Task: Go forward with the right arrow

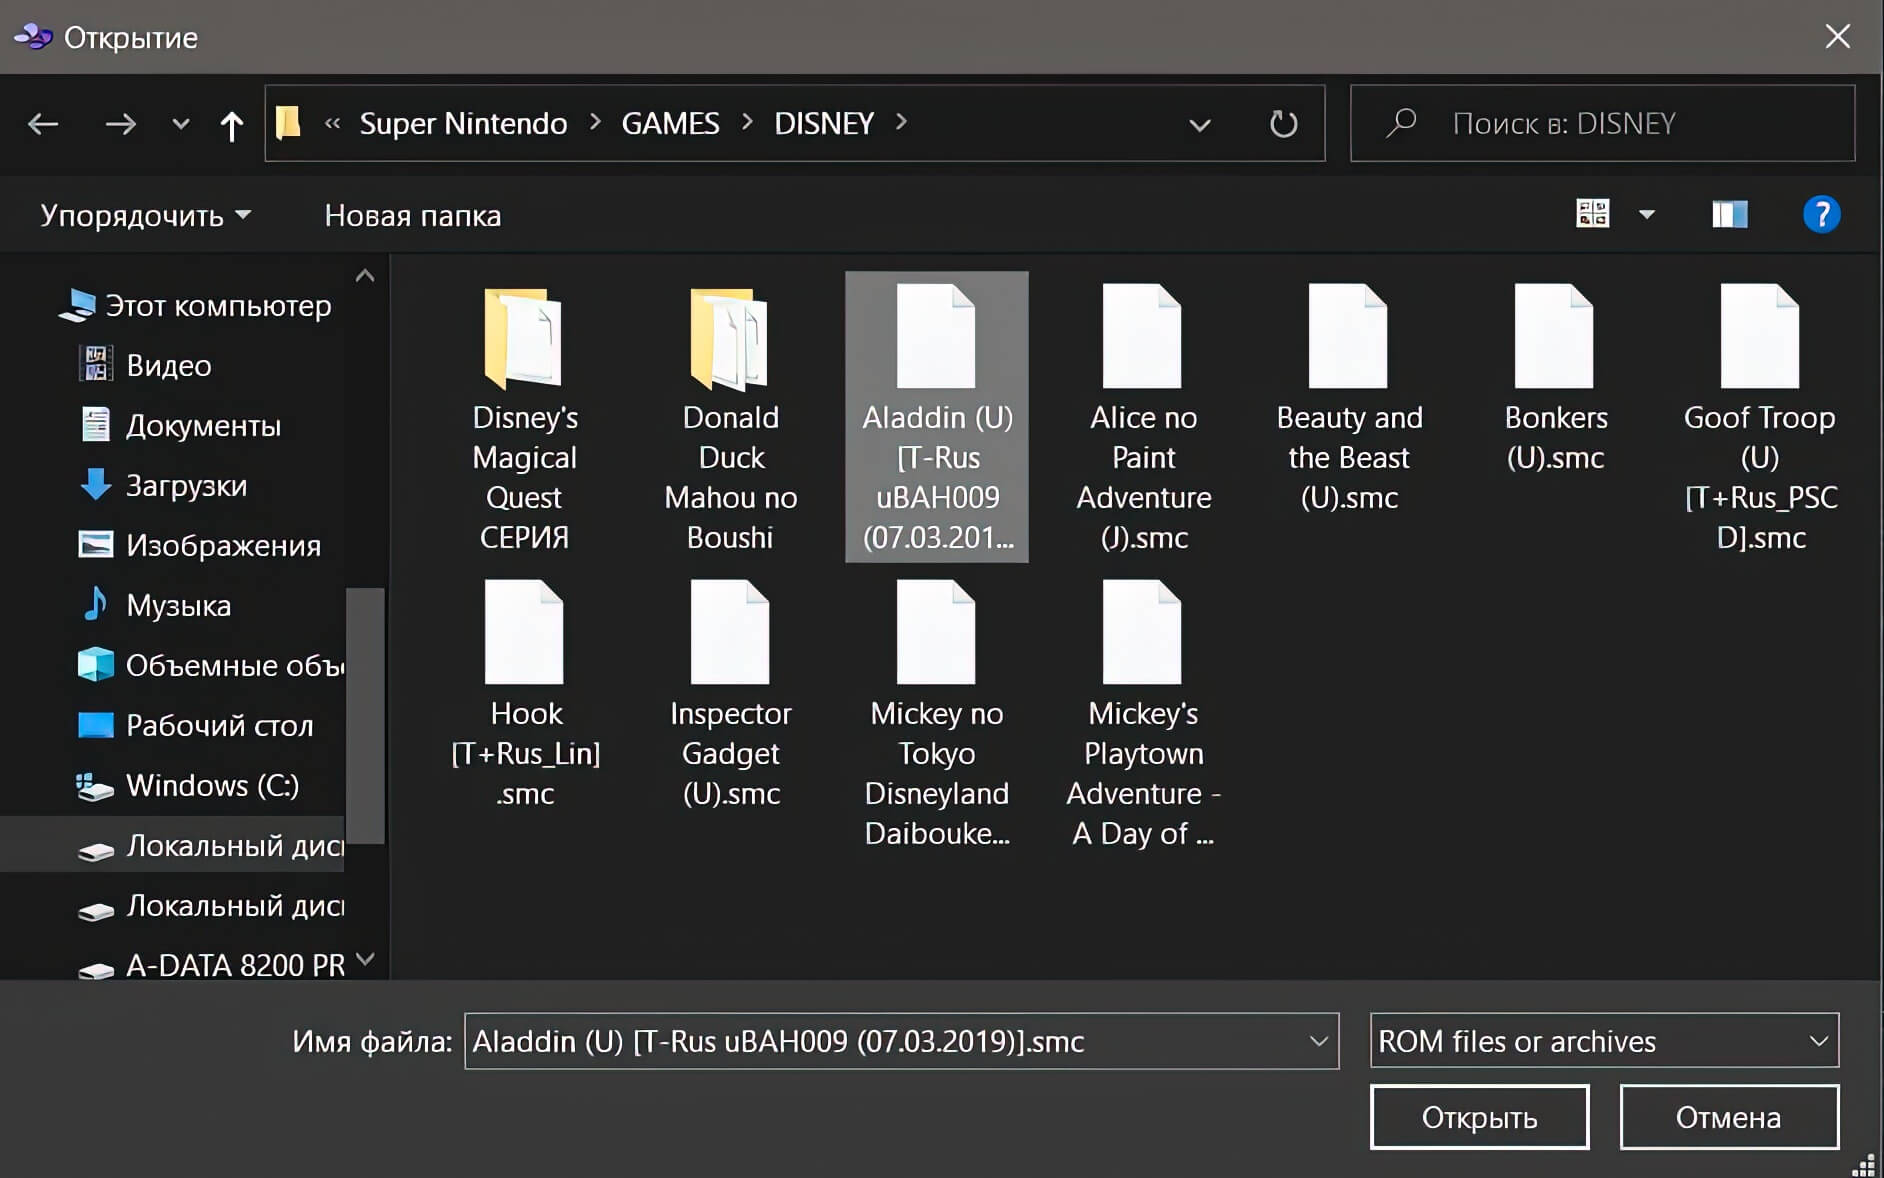Action: 121,124
